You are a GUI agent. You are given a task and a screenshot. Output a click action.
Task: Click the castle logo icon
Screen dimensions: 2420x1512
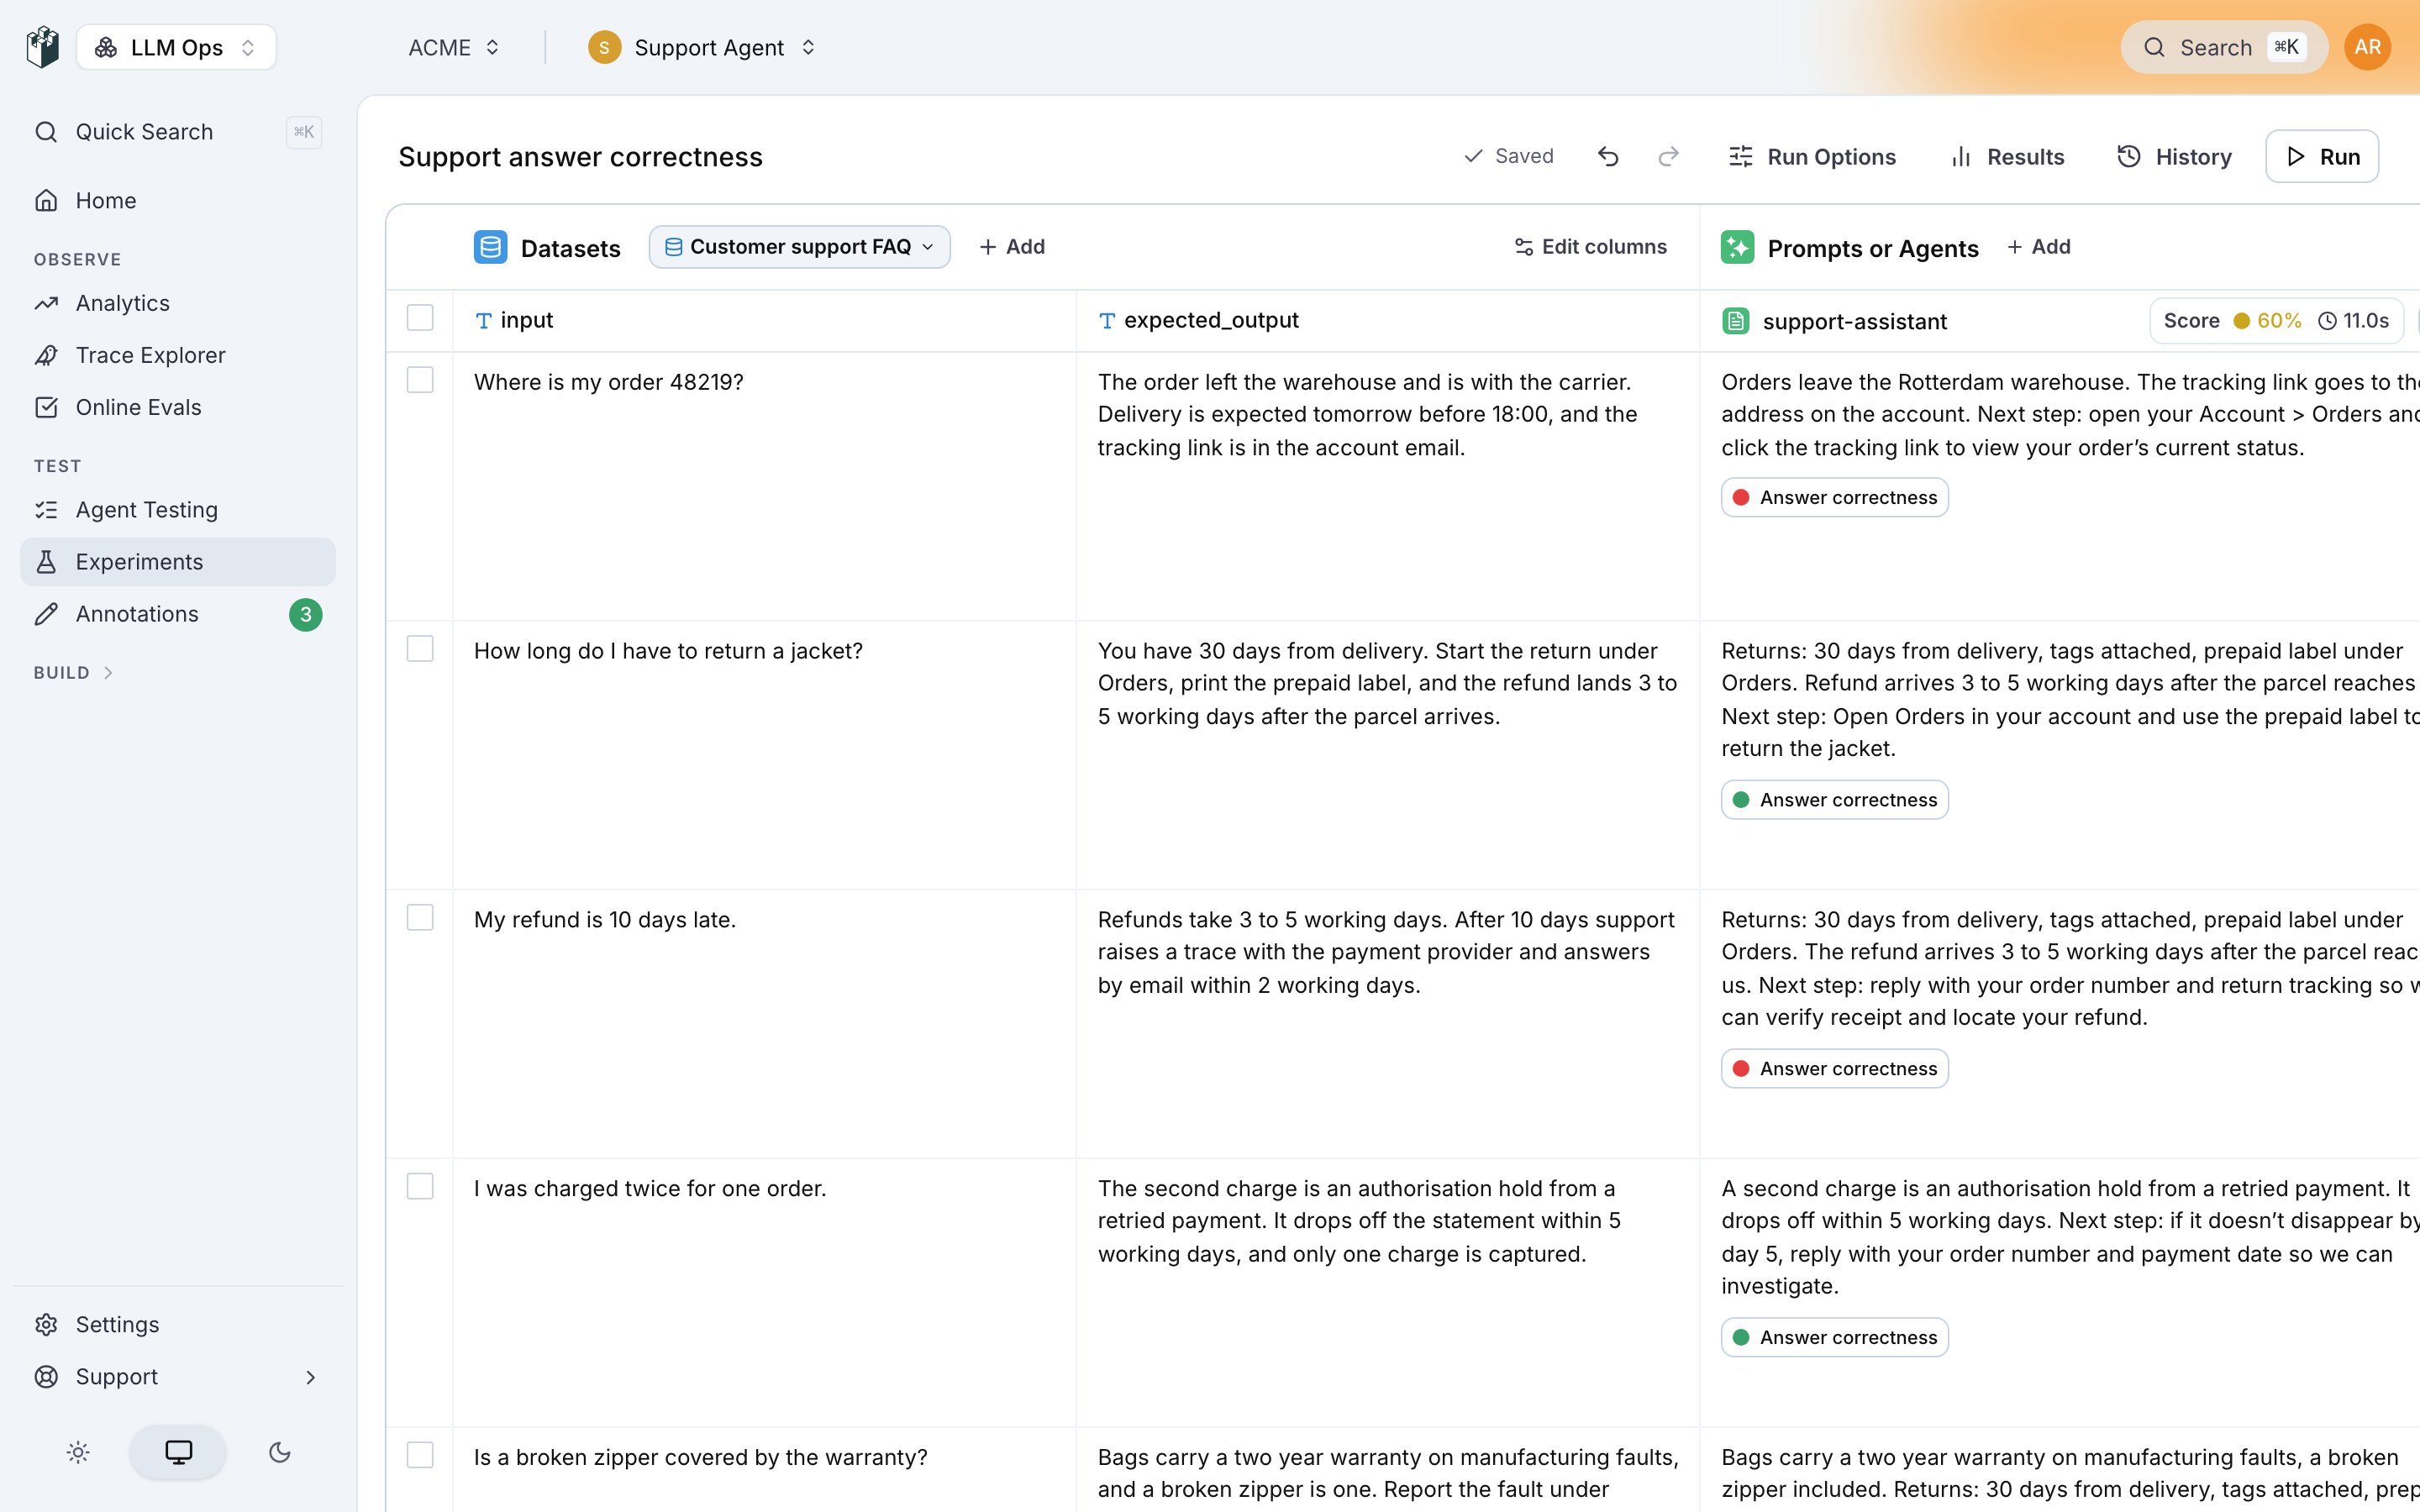(43, 47)
